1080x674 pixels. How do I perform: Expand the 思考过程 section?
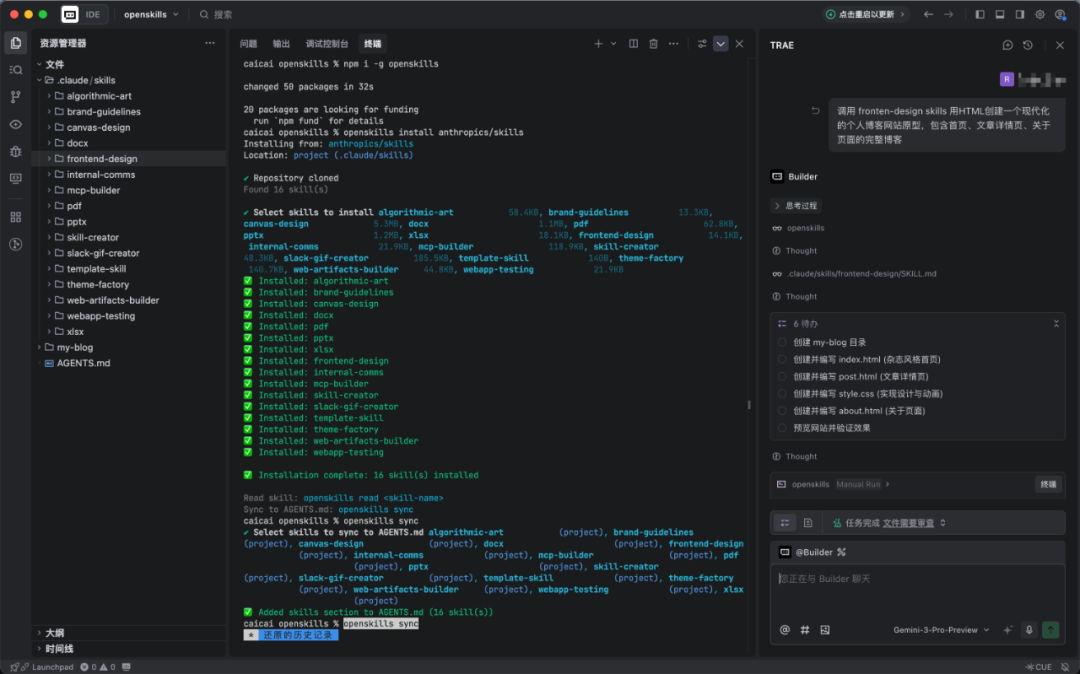click(796, 205)
